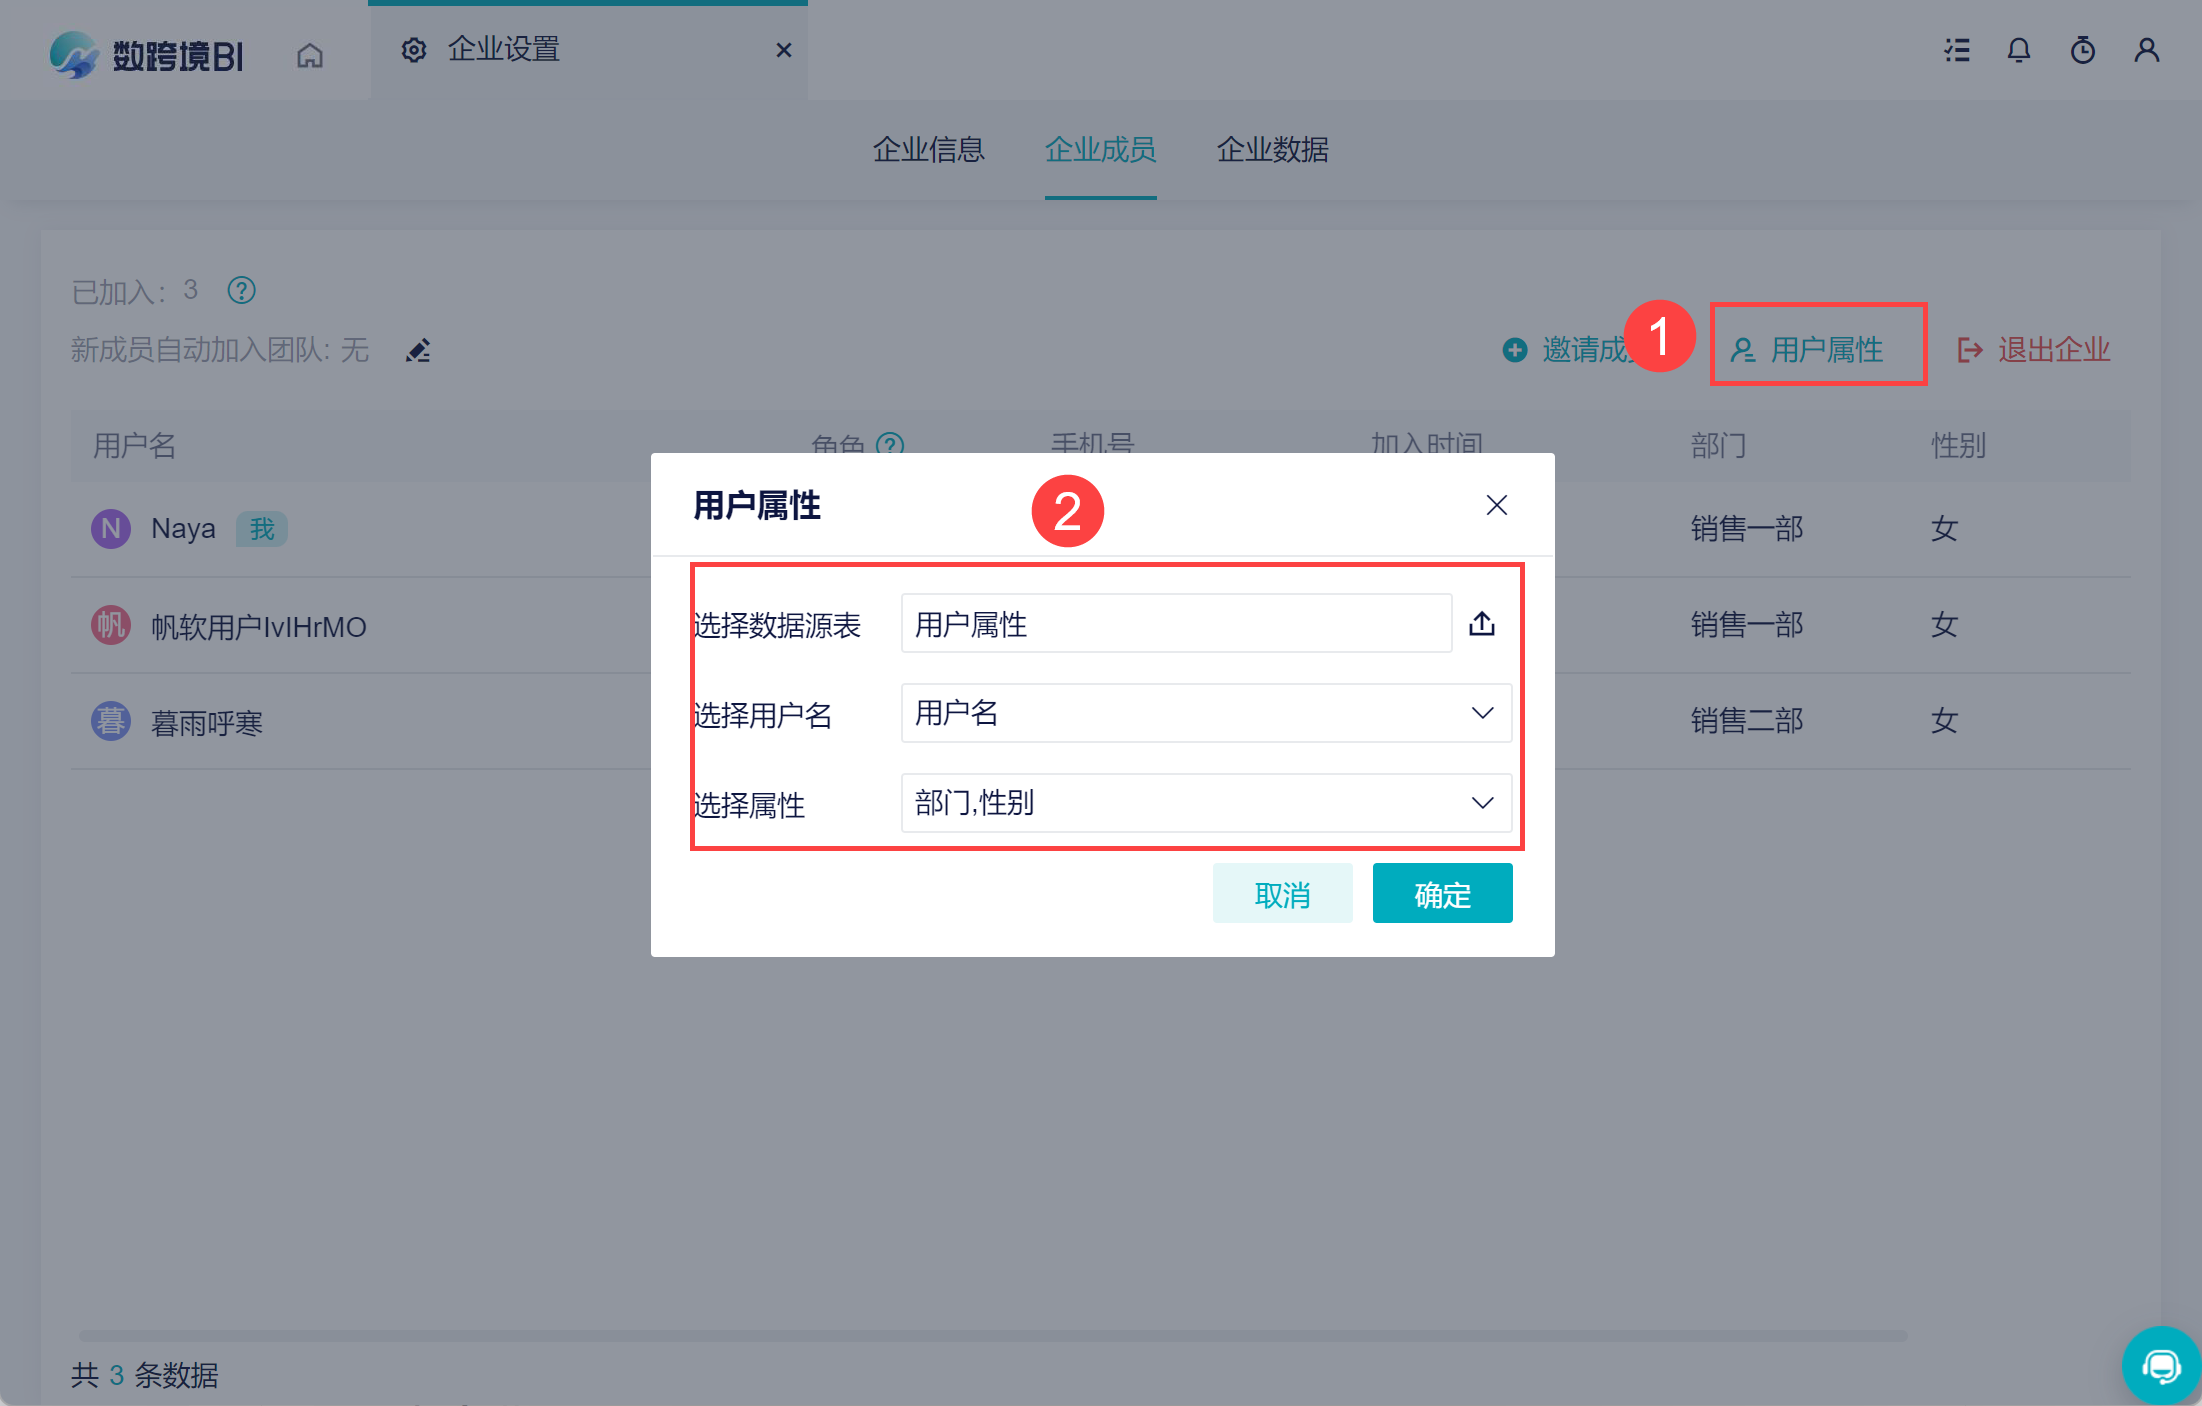The height and width of the screenshot is (1406, 2202).
Task: Open the user account profile icon
Action: [2146, 50]
